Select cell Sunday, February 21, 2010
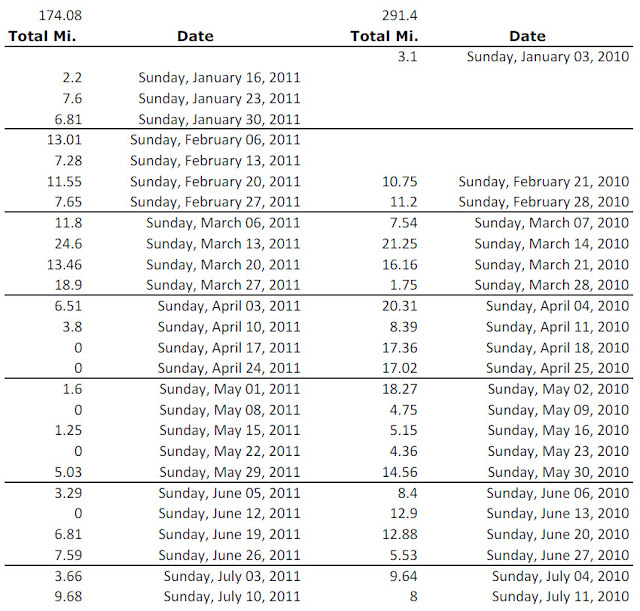 (544, 182)
